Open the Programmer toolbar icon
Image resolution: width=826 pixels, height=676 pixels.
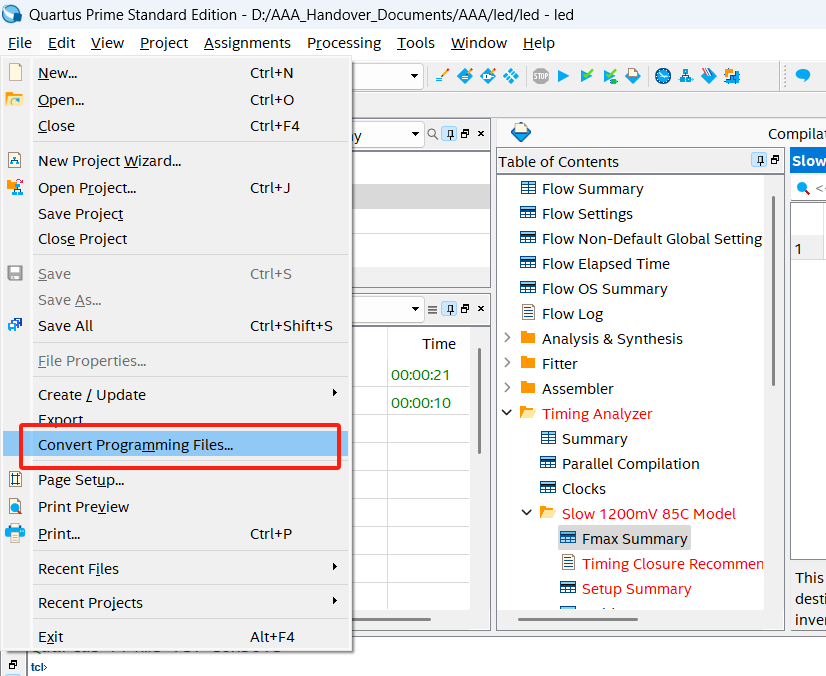[709, 76]
